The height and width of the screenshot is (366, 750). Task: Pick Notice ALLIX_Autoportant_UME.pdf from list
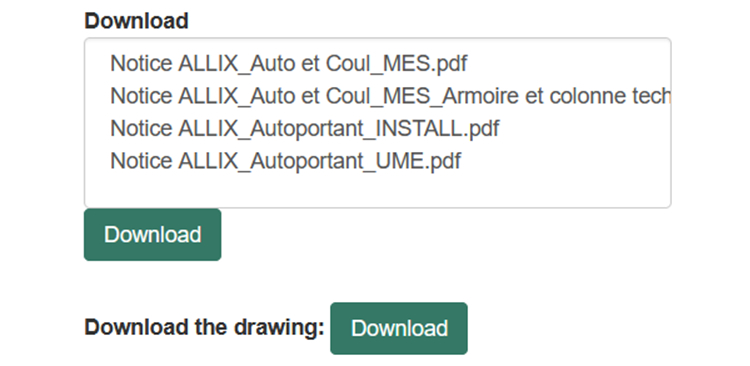pos(378,161)
